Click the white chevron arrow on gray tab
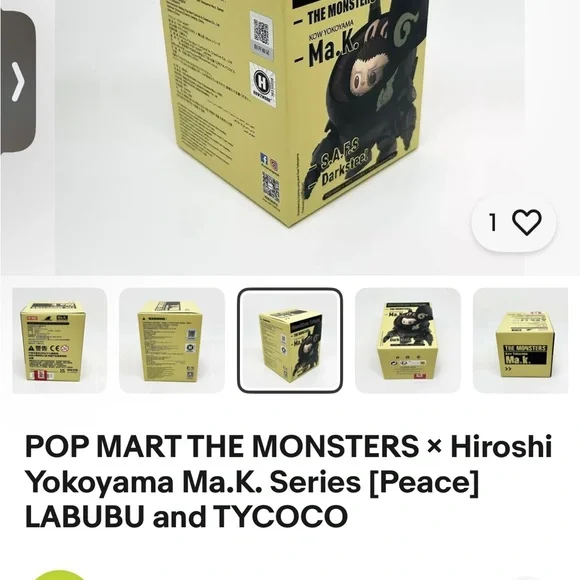This screenshot has width=580, height=580. click(18, 81)
